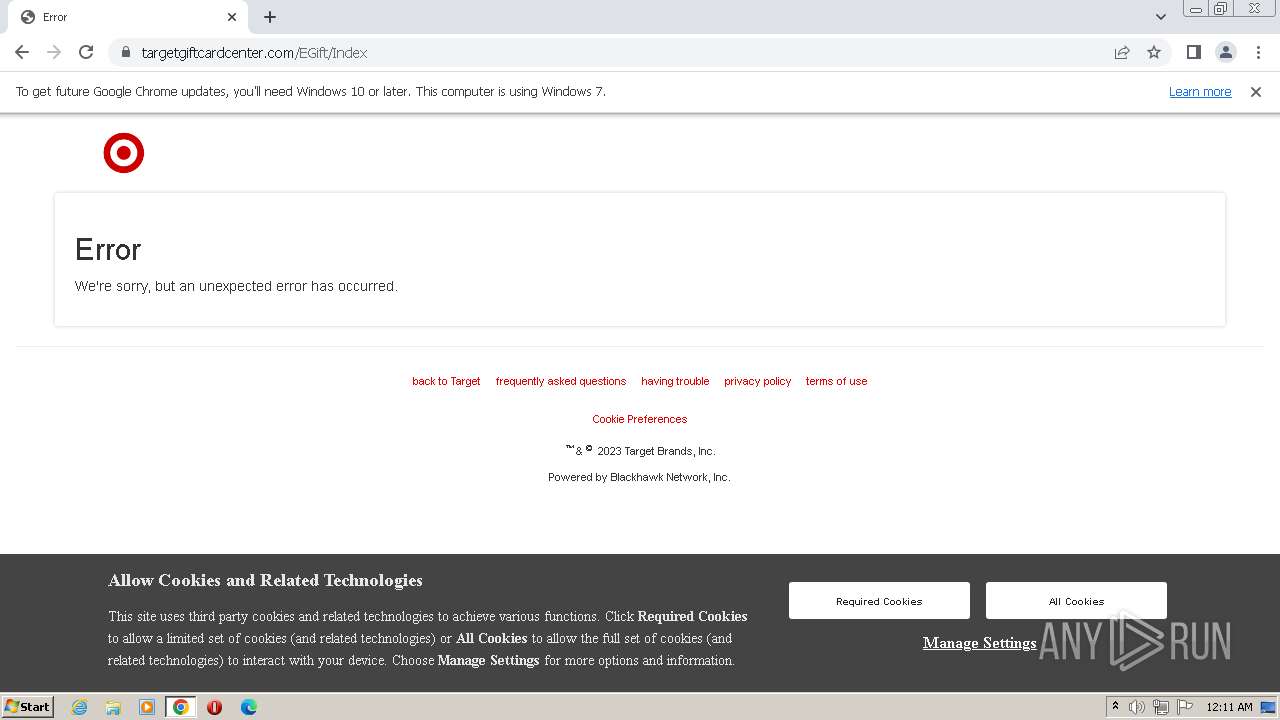The height and width of the screenshot is (720, 1280).
Task: Open Microsoft Edge taskbar icon
Action: tap(249, 707)
